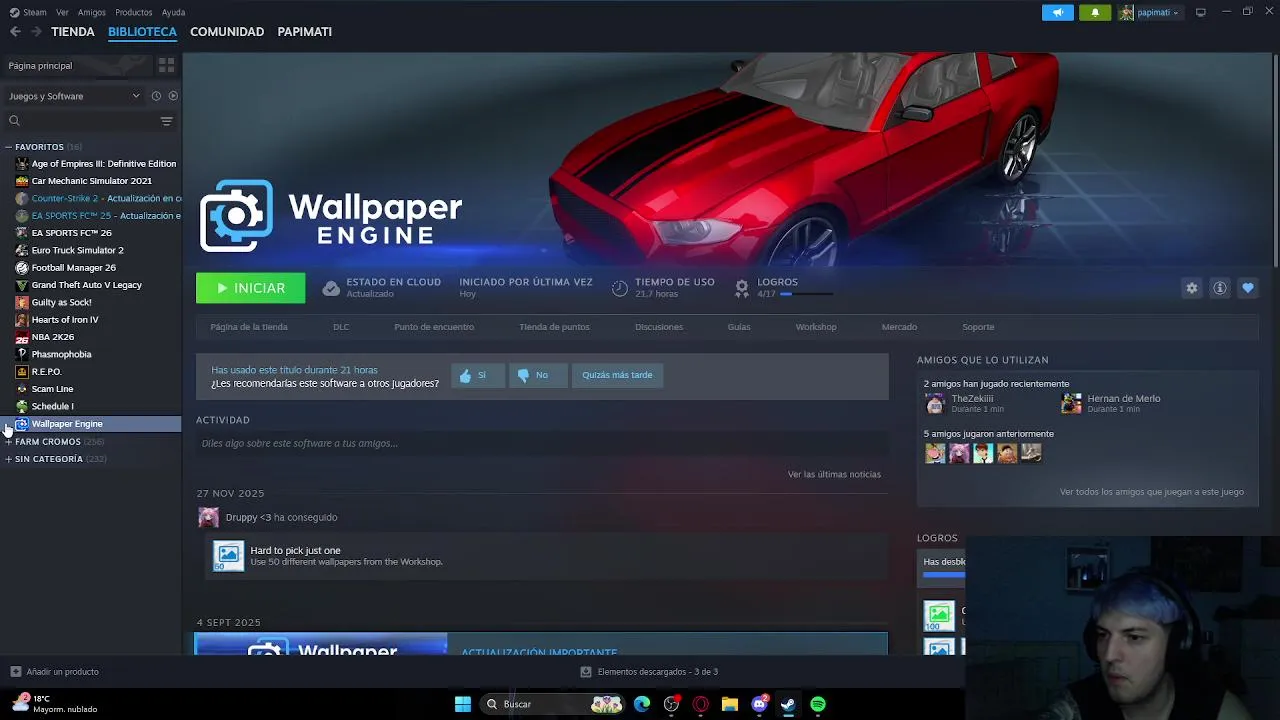
Task: Click the achievements progress bar
Action: 806,294
